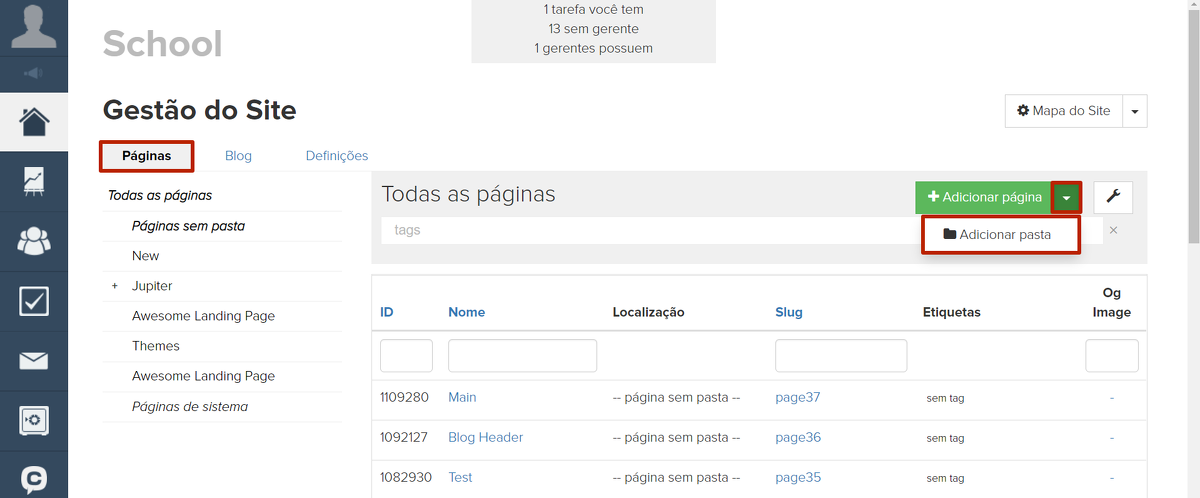Select Páginas de sistema in the folder list

click(190, 407)
